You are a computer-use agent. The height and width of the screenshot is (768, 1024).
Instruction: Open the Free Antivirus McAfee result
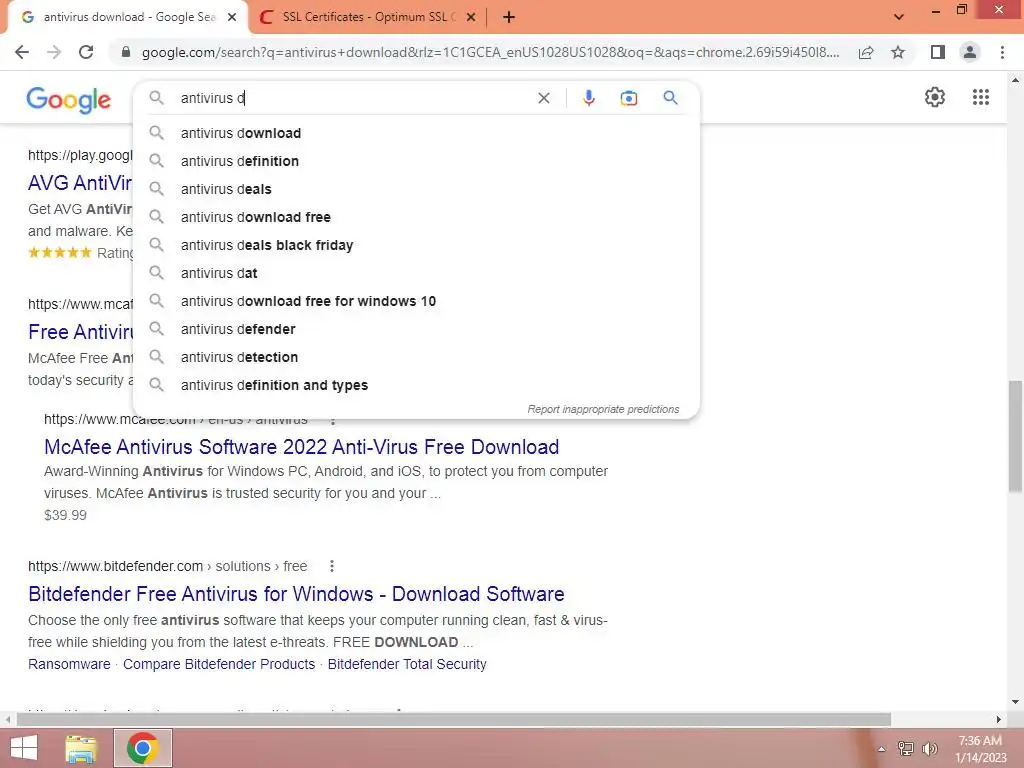[81, 332]
